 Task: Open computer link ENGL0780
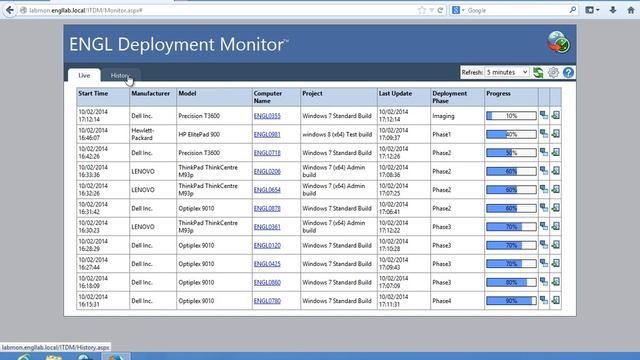pos(267,301)
